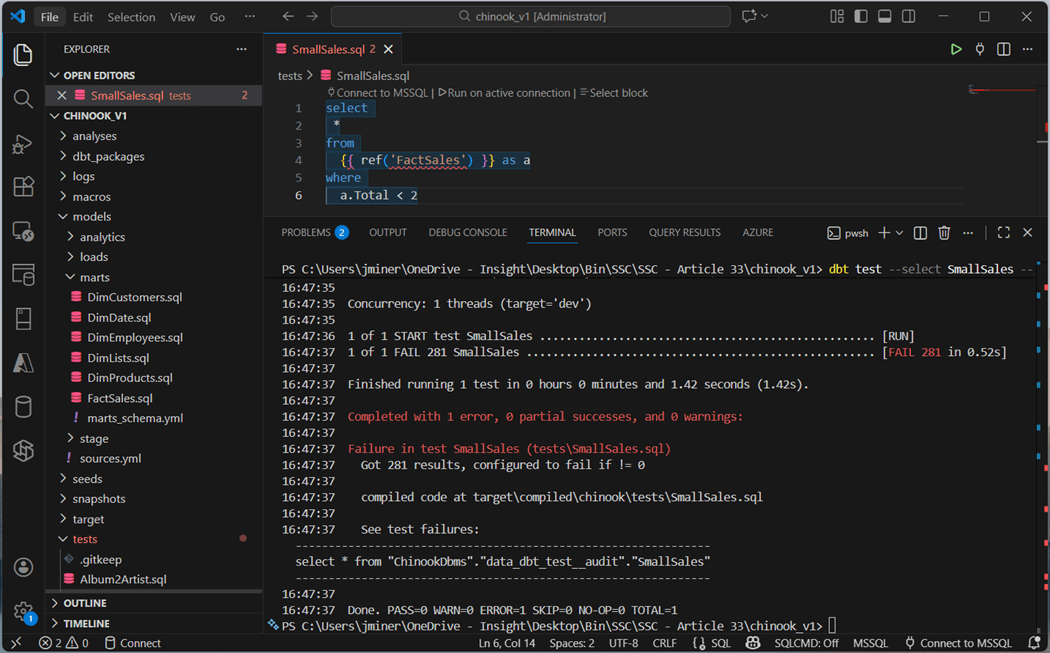Image resolution: width=1050 pixels, height=653 pixels.
Task: Click the Run query play button
Action: [956, 49]
